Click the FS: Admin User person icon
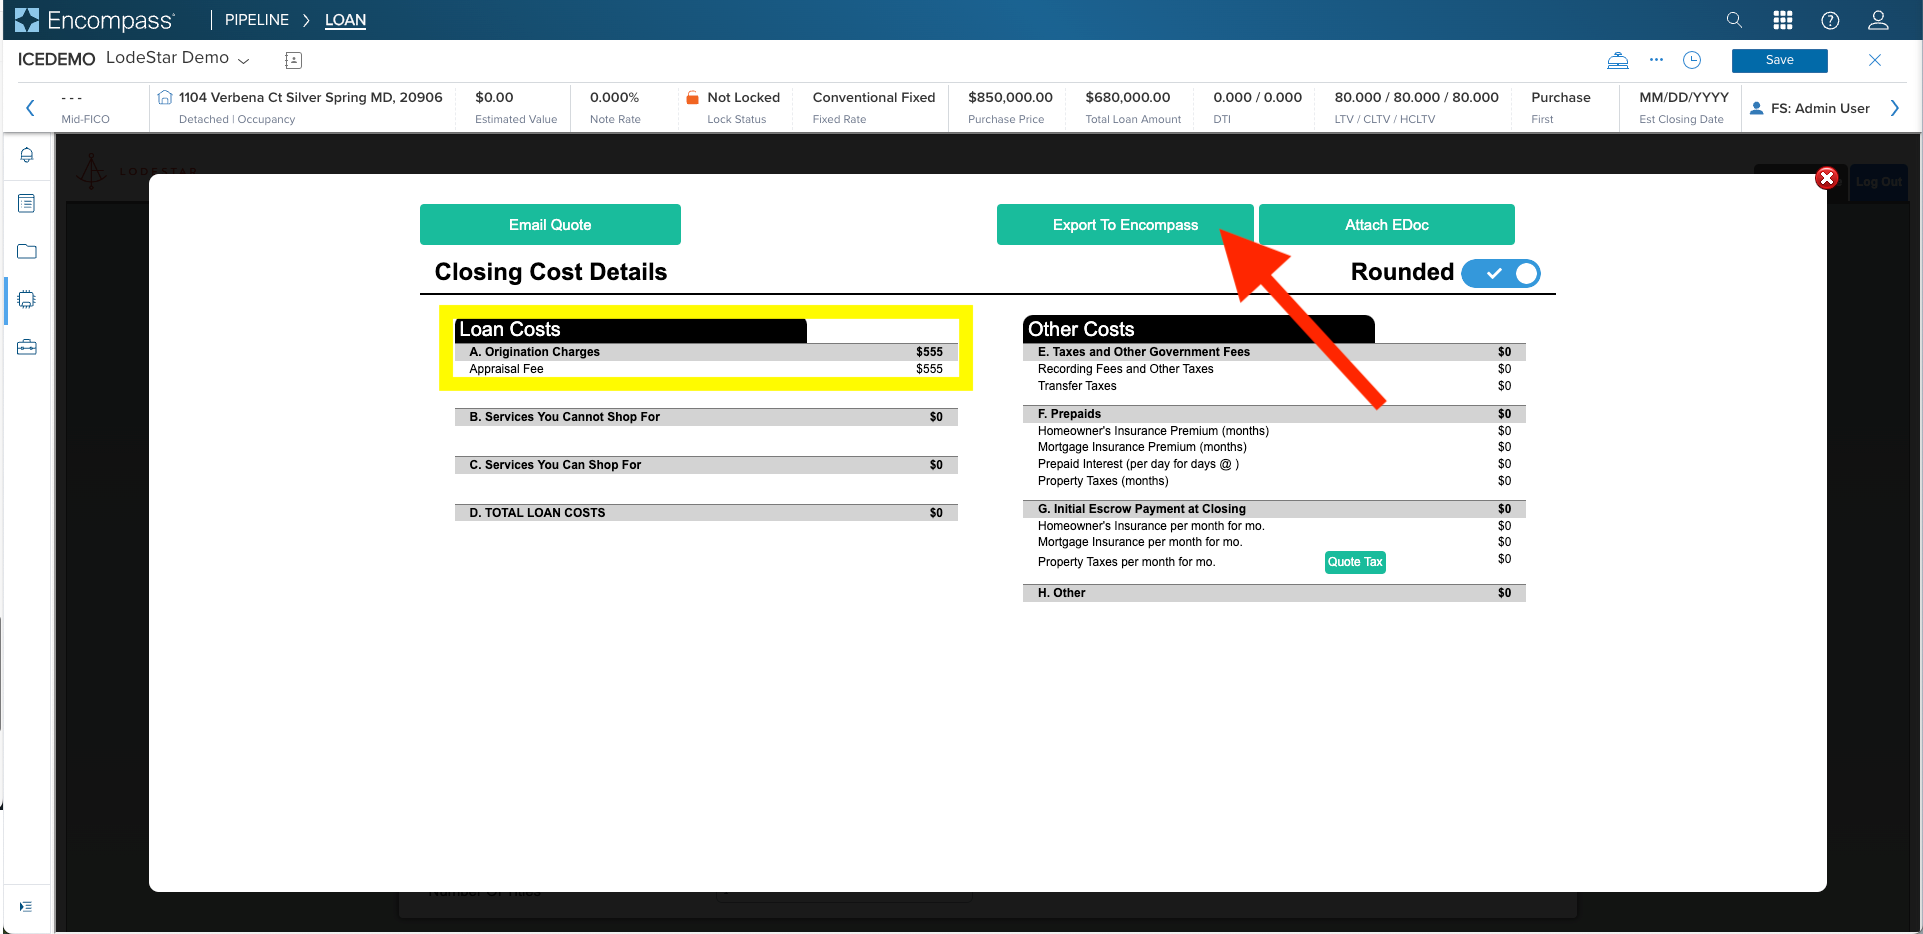 pyautogui.click(x=1756, y=108)
